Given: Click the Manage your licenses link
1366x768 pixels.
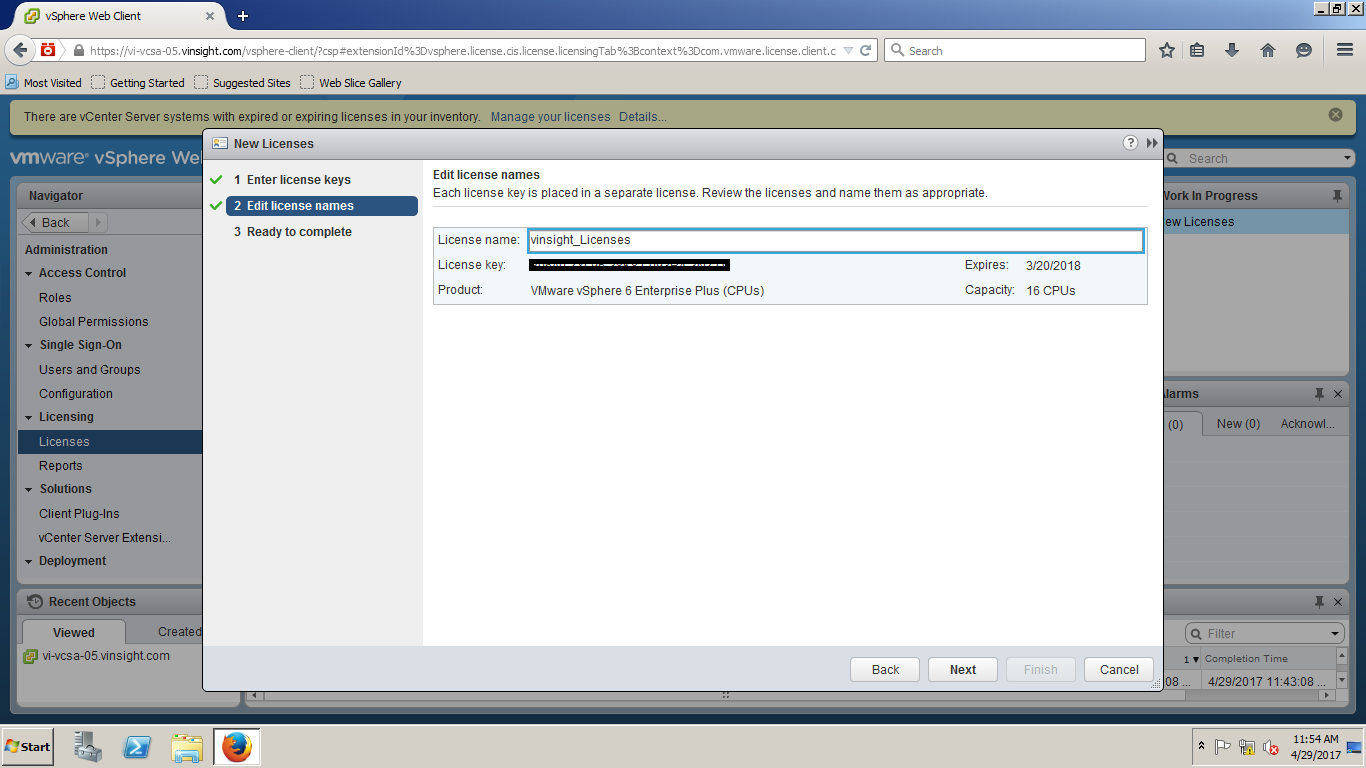Looking at the screenshot, I should [x=550, y=117].
